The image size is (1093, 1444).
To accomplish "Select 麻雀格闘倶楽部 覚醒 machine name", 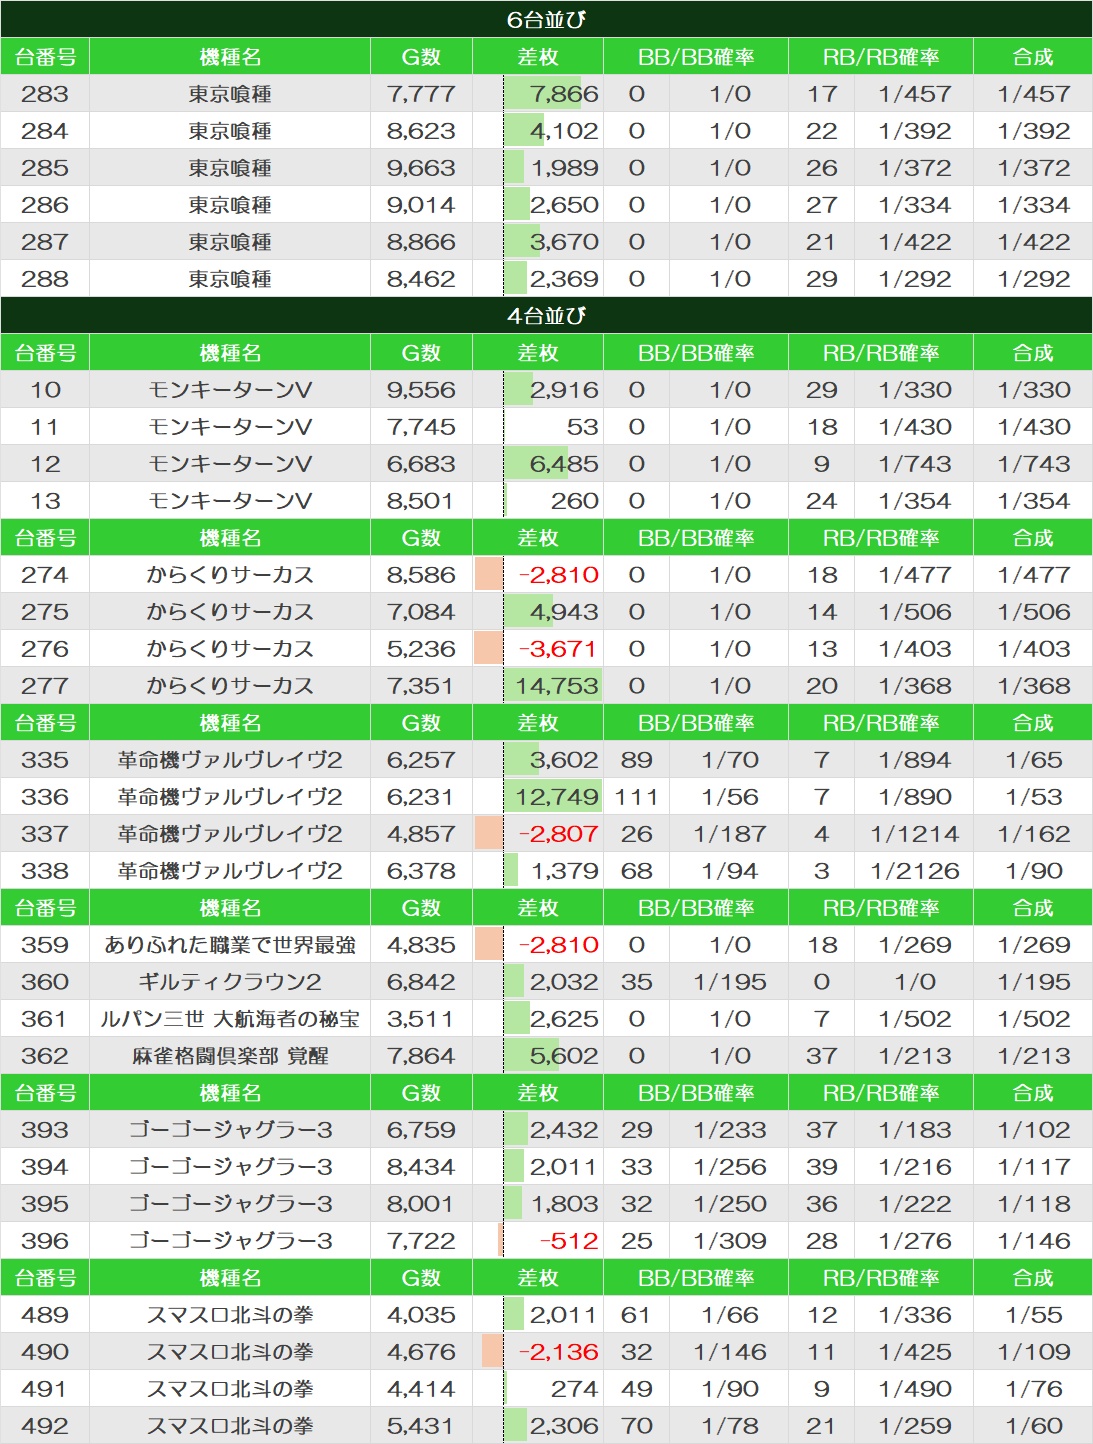I will [x=230, y=1056].
